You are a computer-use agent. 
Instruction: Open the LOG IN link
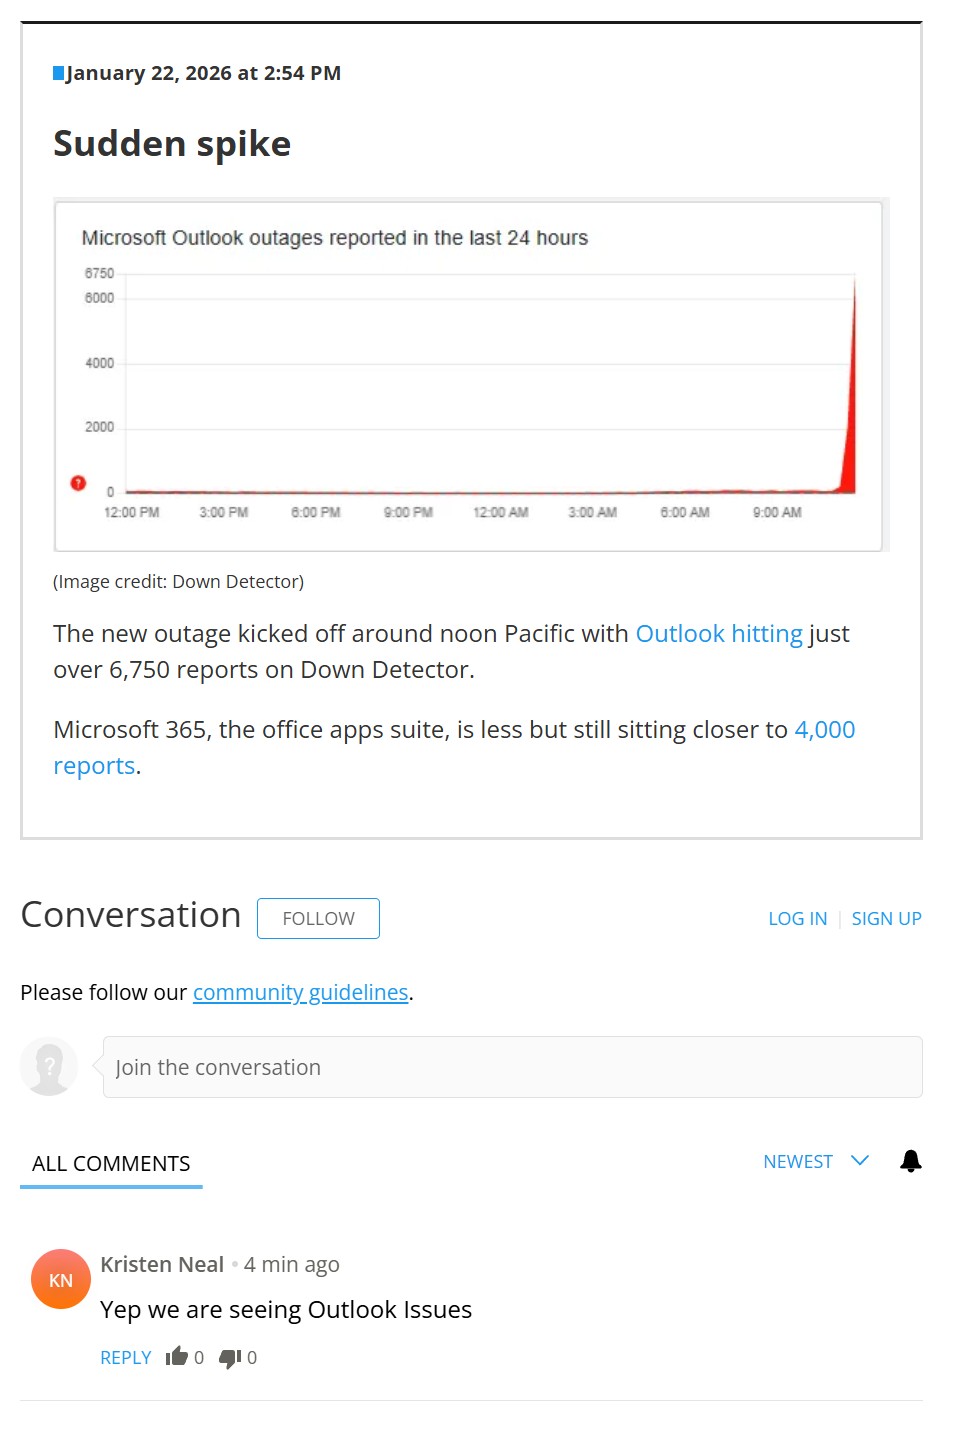pyautogui.click(x=797, y=918)
